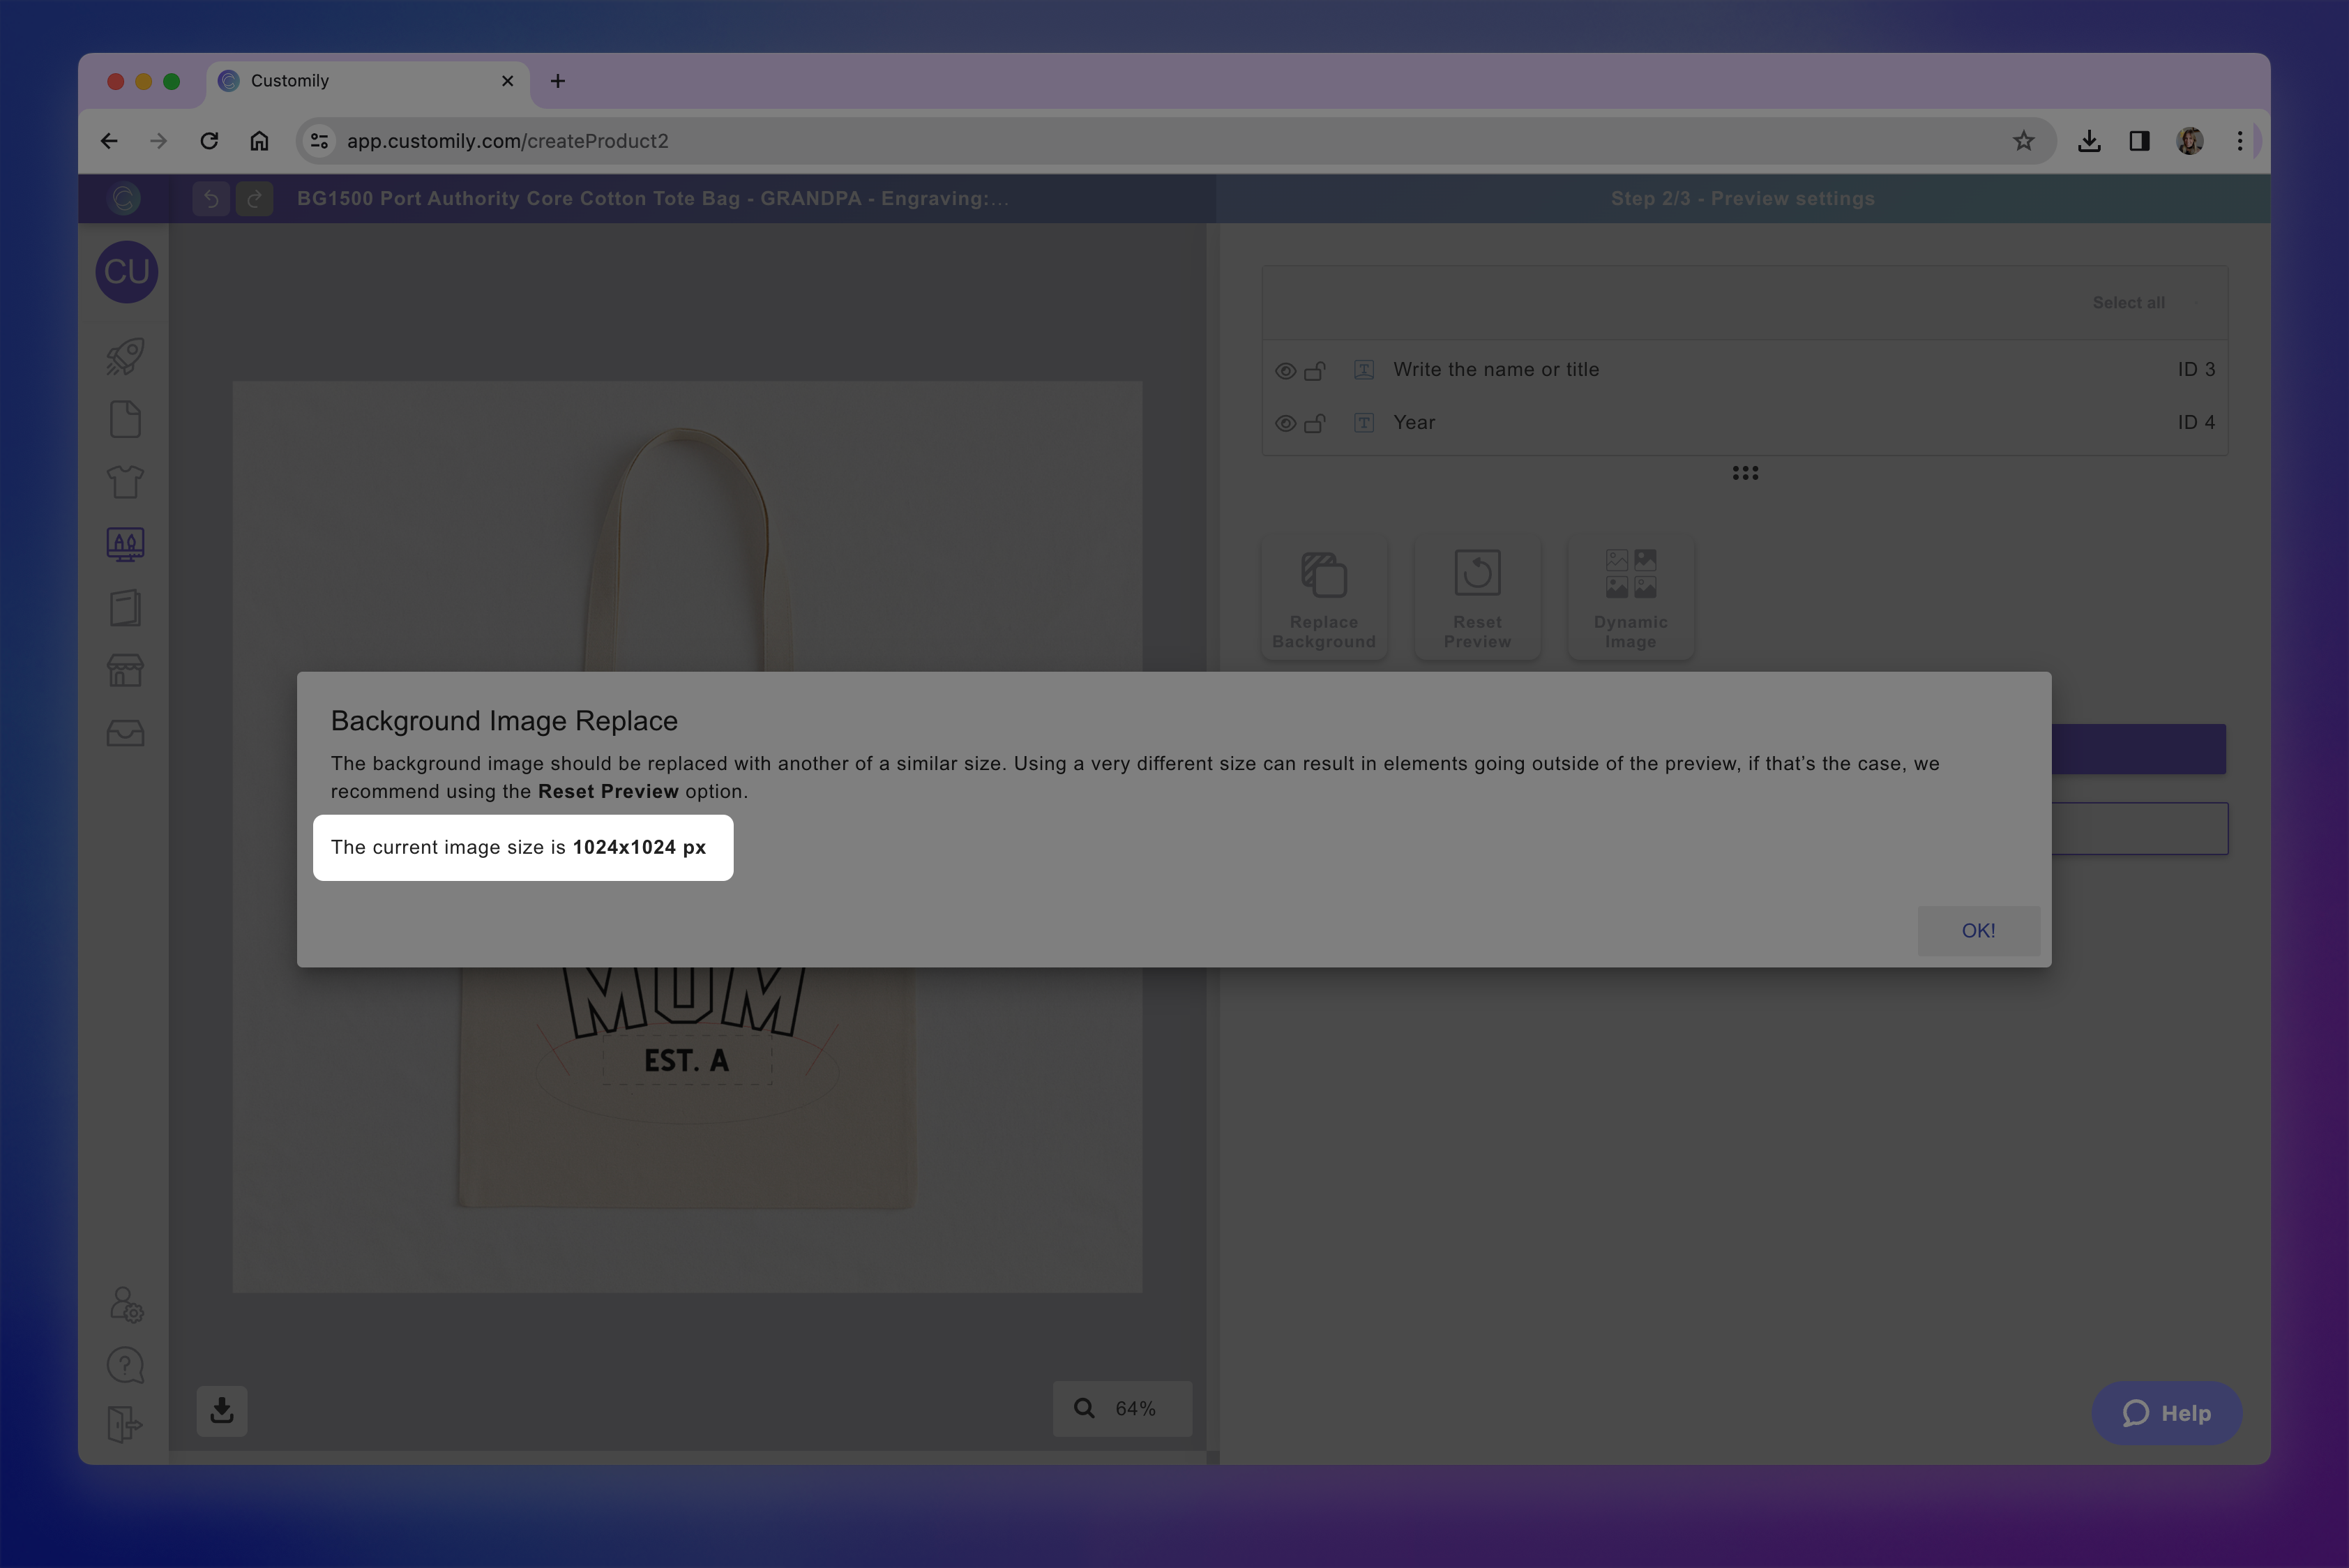Download the preview using bottom-left icon
Screen dimensions: 2349x1568
(x=222, y=1410)
